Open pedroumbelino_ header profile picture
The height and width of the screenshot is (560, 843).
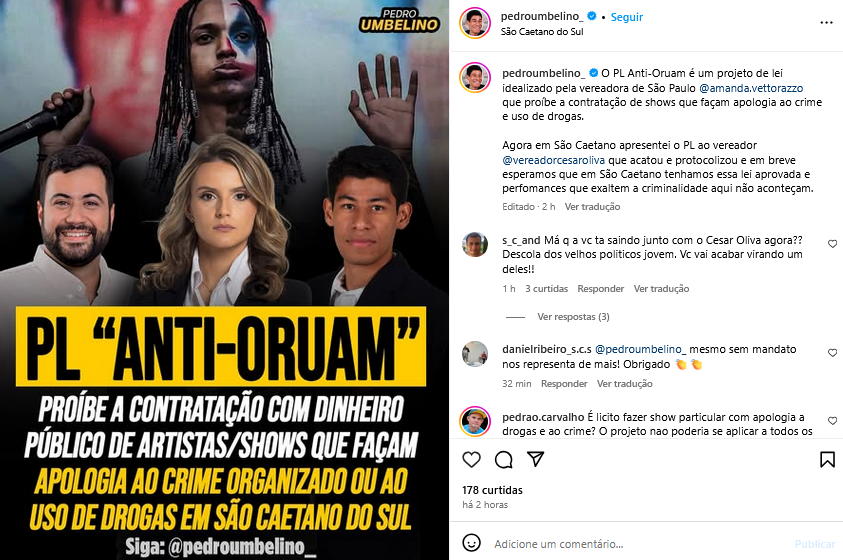[475, 23]
